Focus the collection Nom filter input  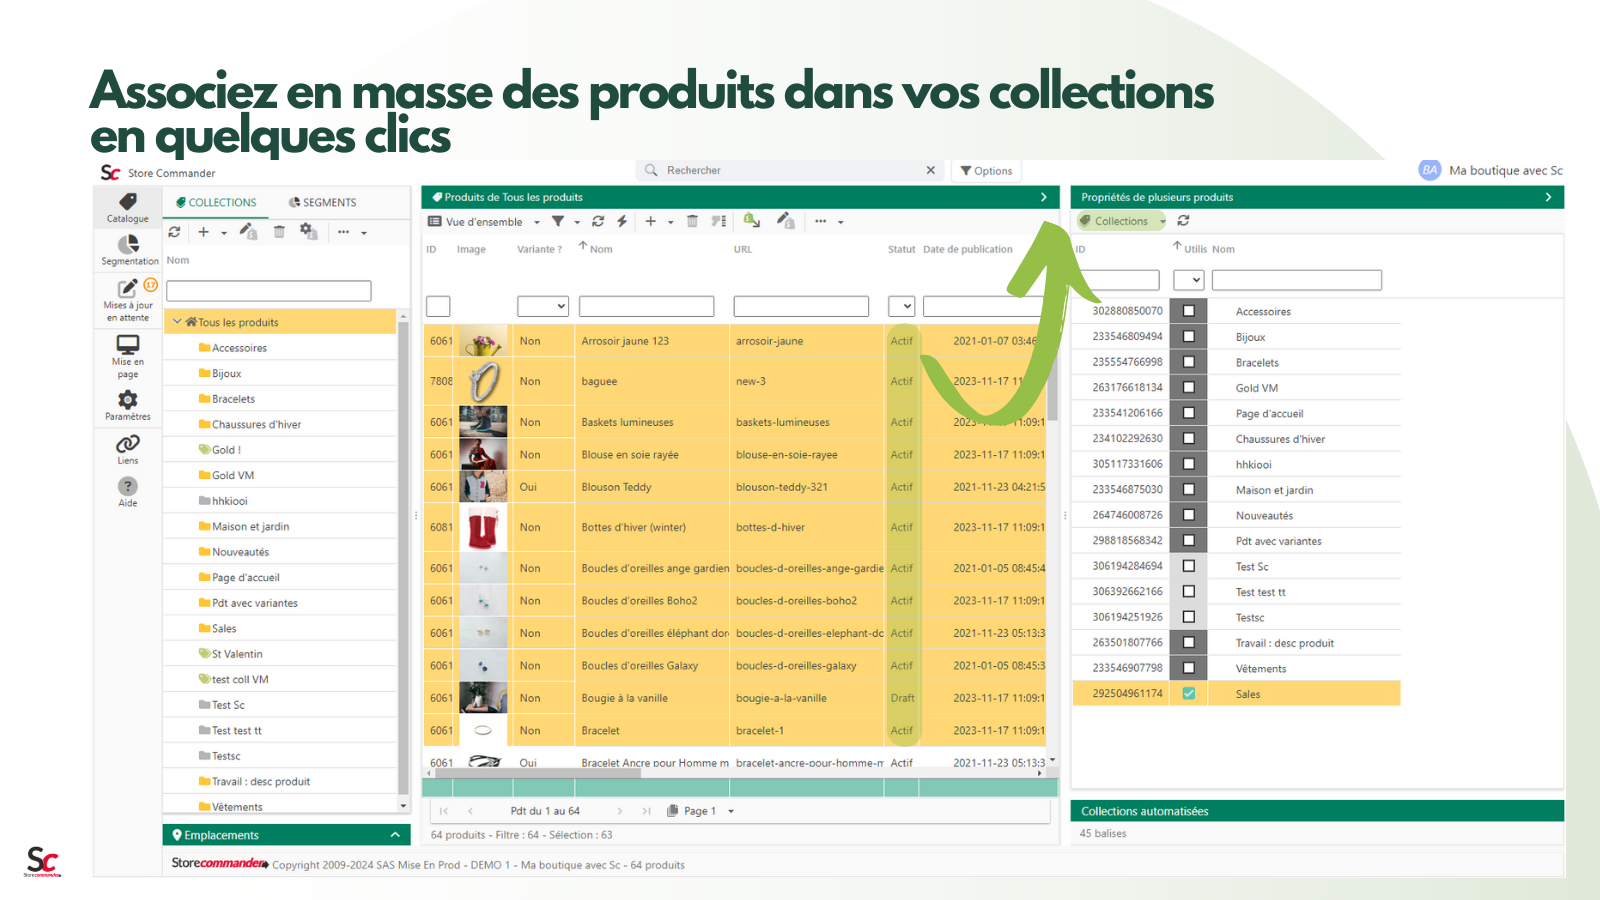(269, 291)
